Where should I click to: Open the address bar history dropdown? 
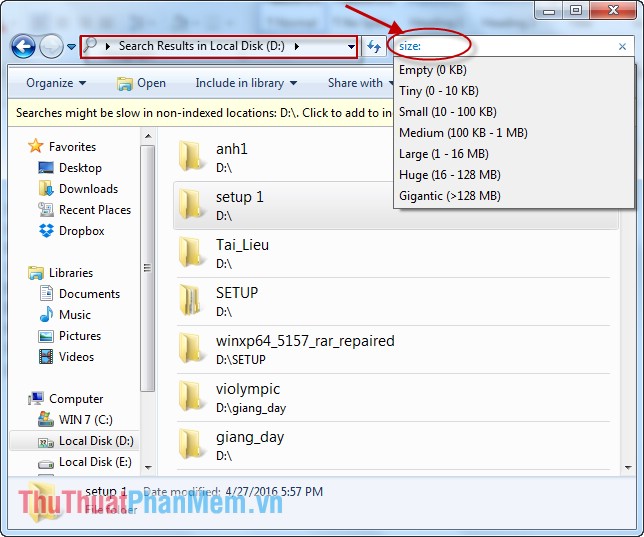click(351, 46)
